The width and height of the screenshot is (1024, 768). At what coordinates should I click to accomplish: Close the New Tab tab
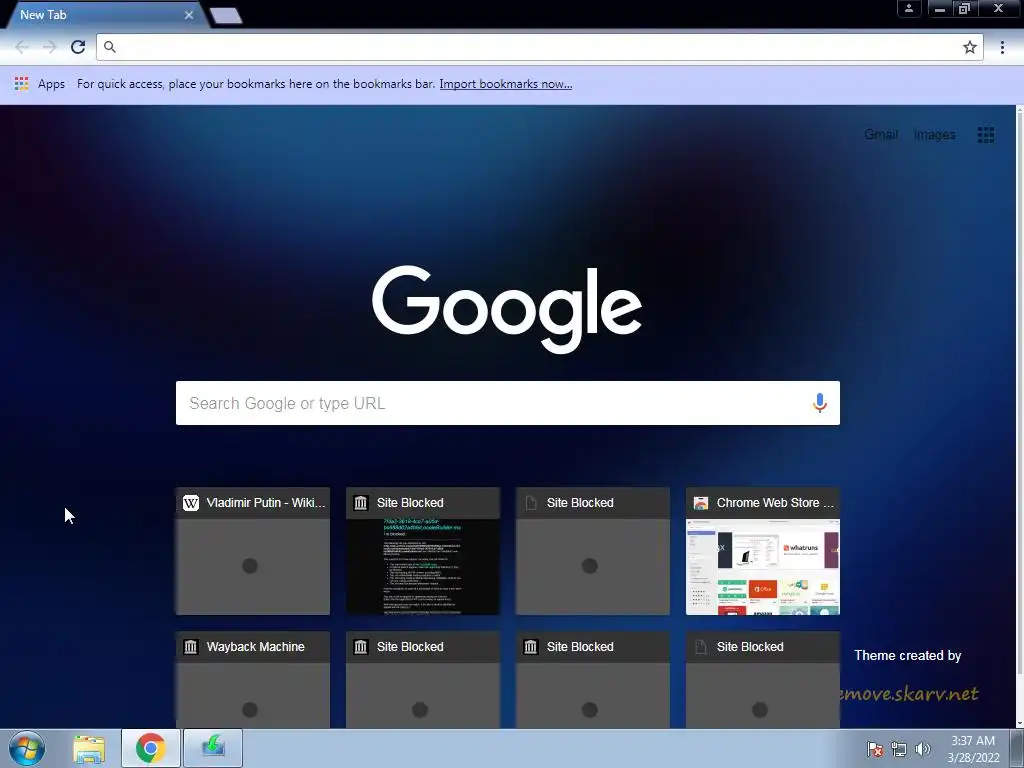(x=189, y=15)
